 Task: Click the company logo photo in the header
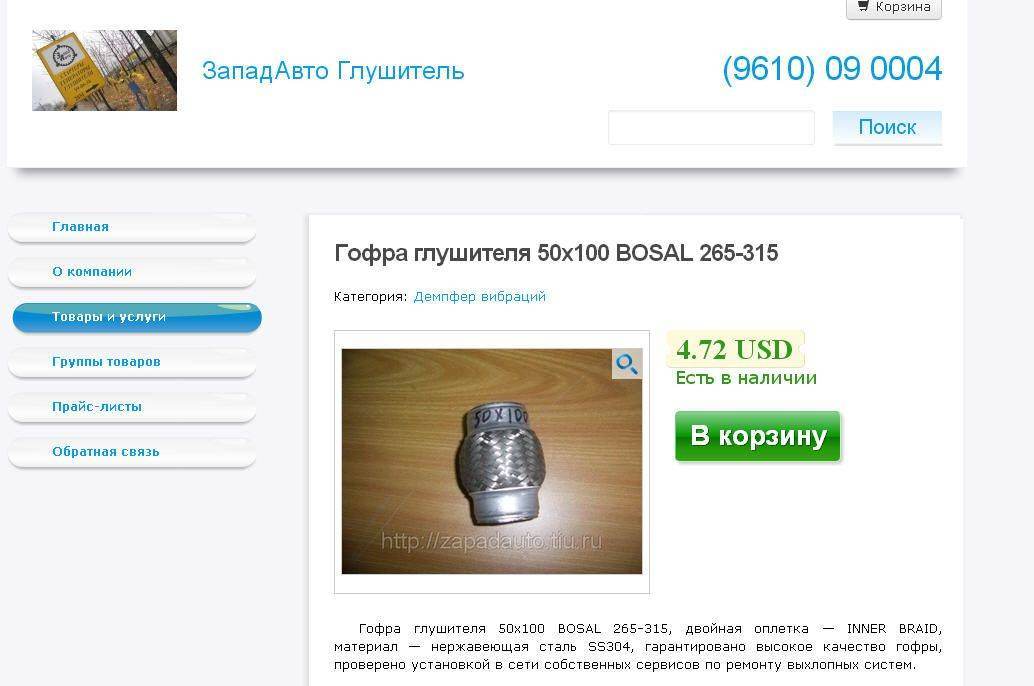104,70
